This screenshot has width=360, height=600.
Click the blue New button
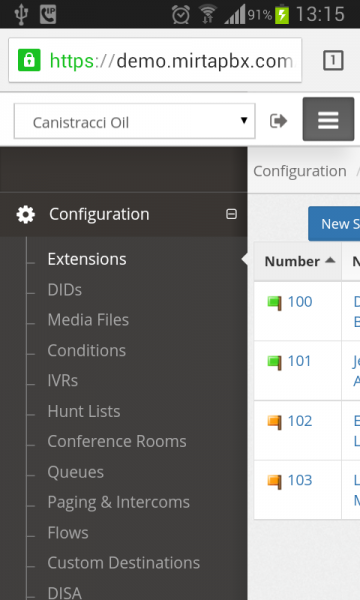tap(334, 224)
